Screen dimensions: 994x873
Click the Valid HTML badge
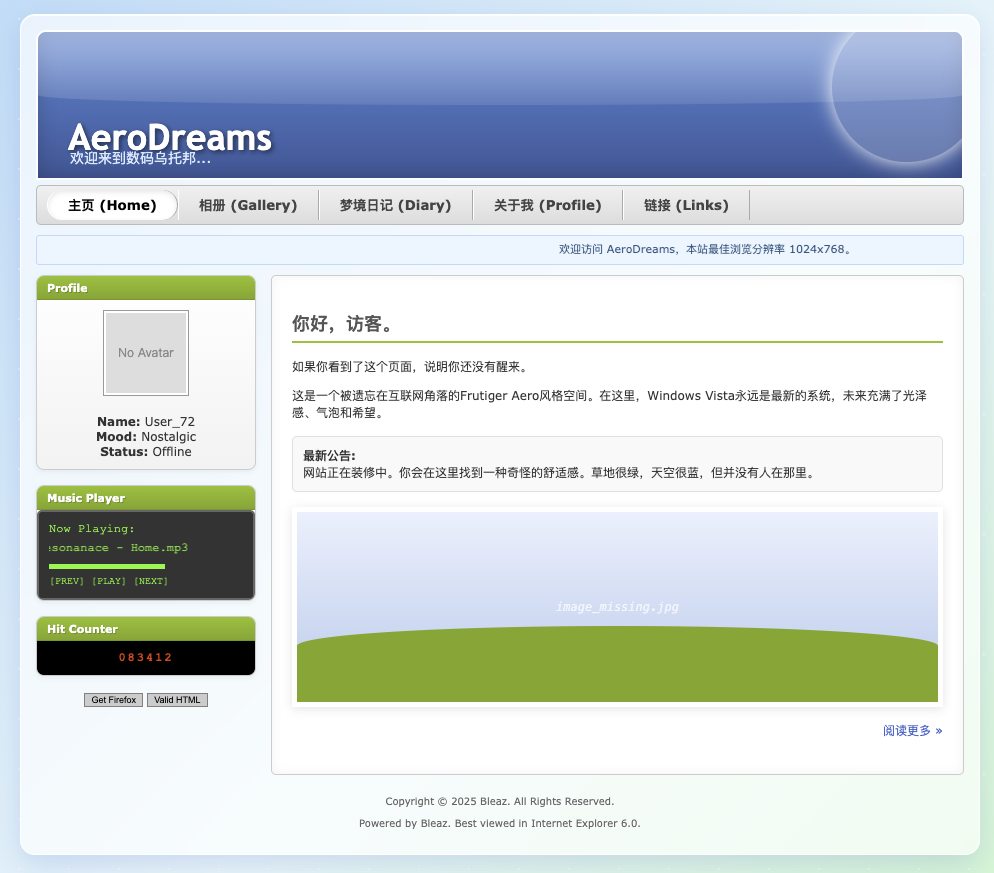(x=177, y=699)
